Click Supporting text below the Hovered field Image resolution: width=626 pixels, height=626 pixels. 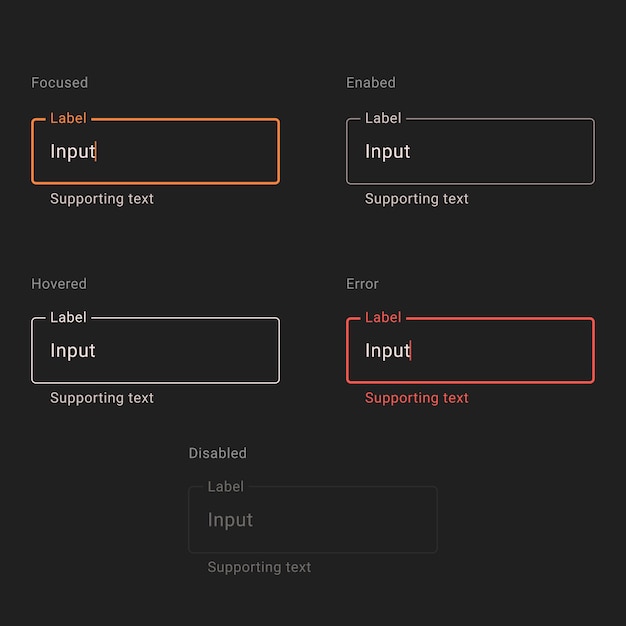tap(102, 398)
